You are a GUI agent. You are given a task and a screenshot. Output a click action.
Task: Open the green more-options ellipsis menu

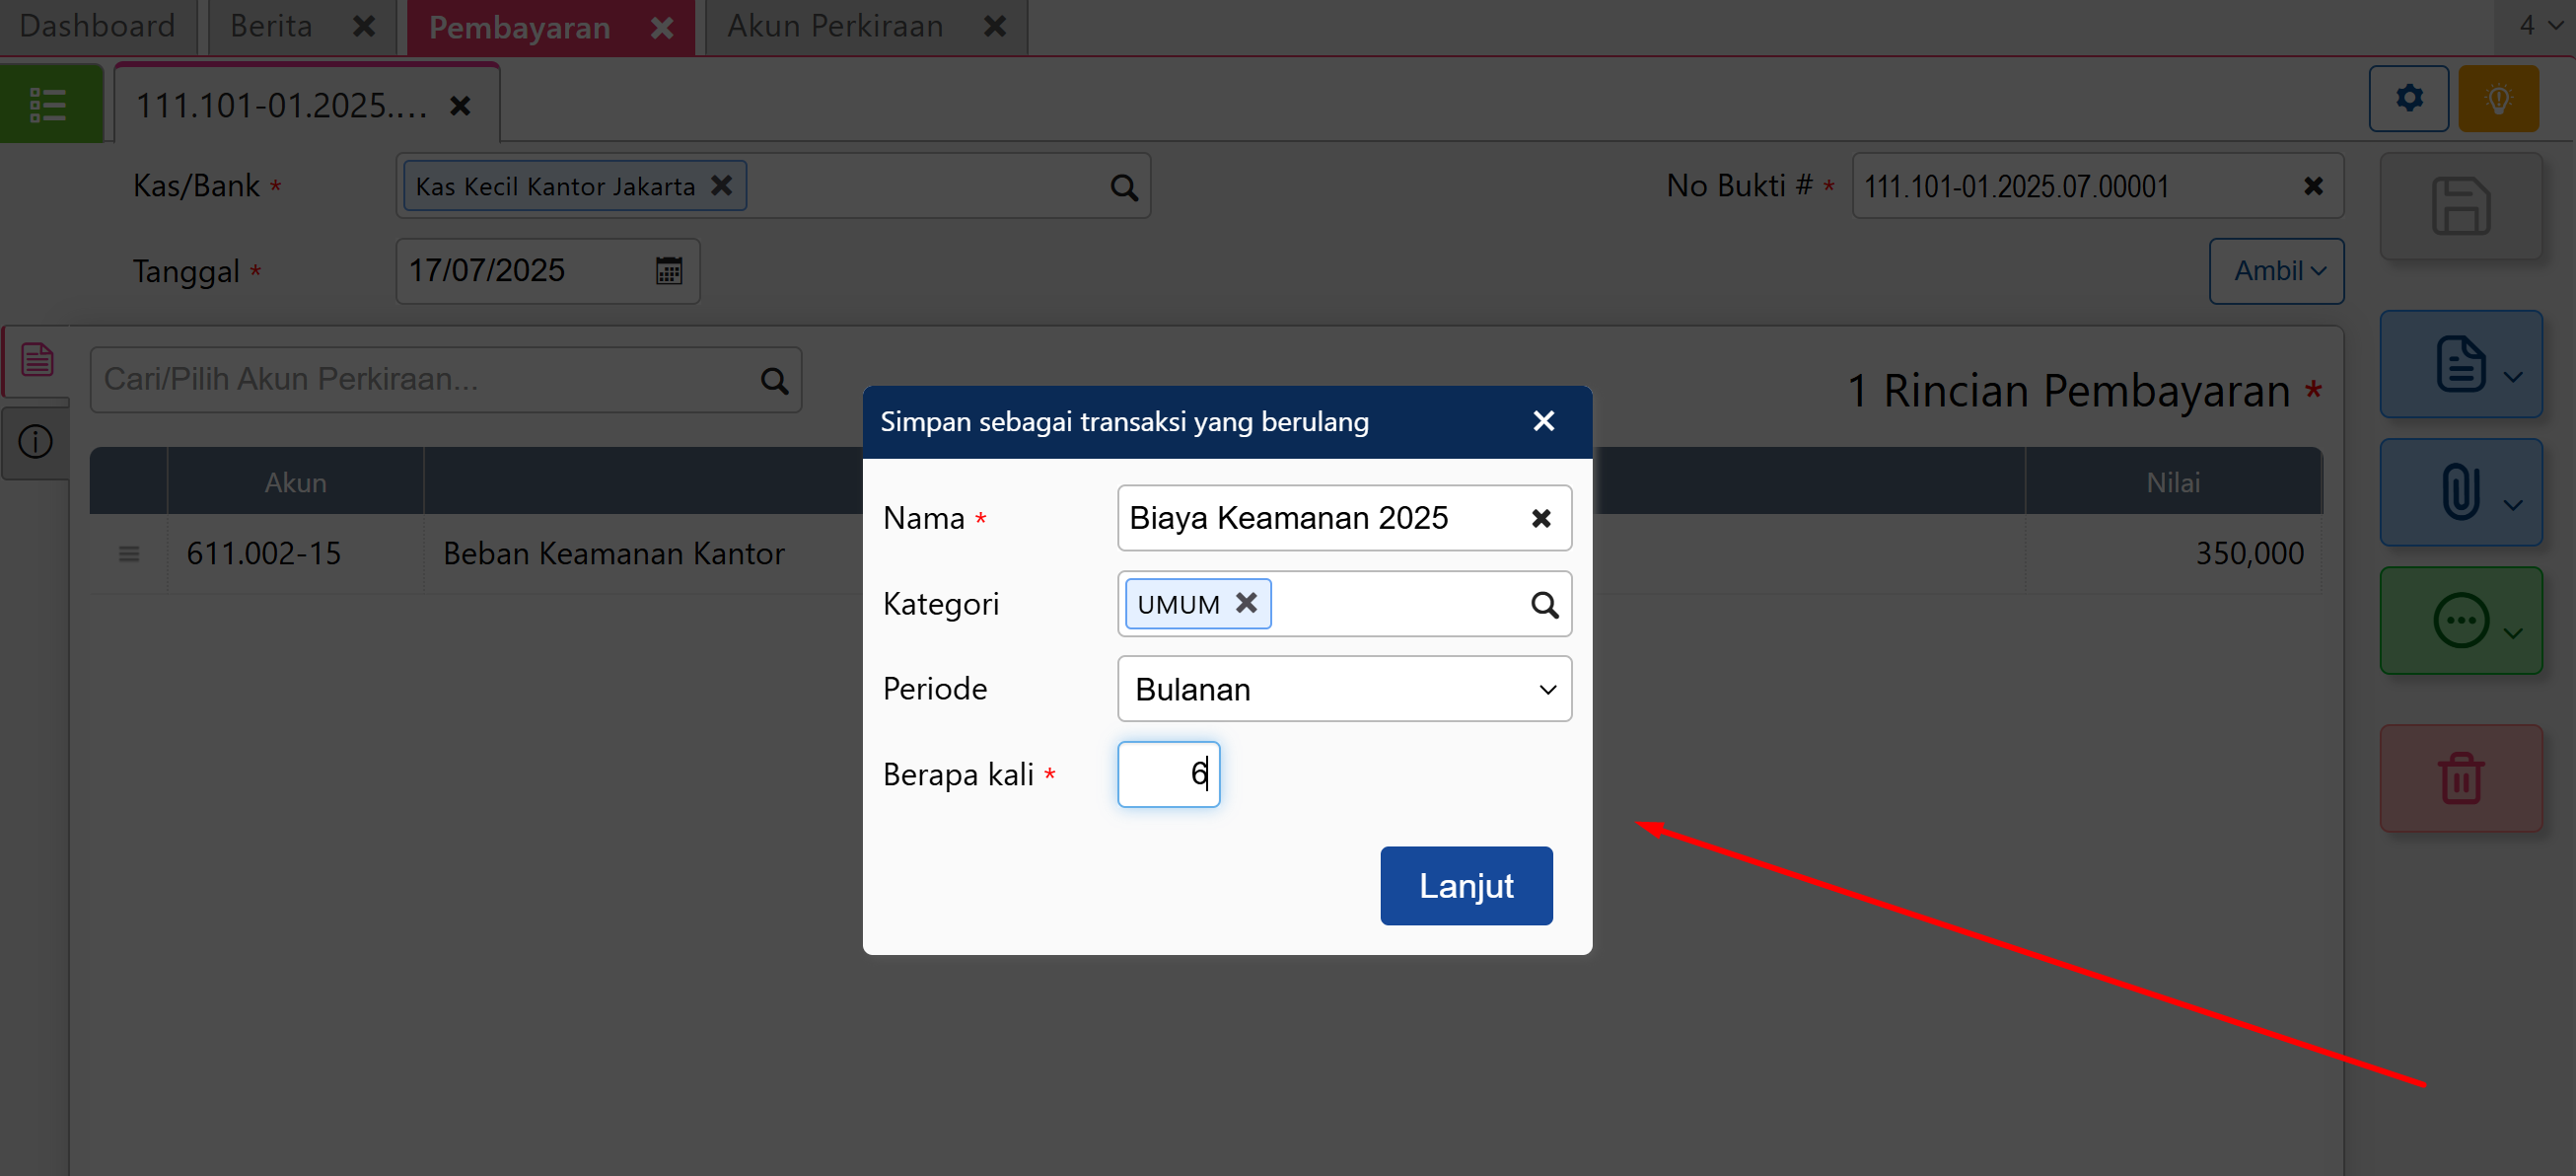click(2459, 621)
